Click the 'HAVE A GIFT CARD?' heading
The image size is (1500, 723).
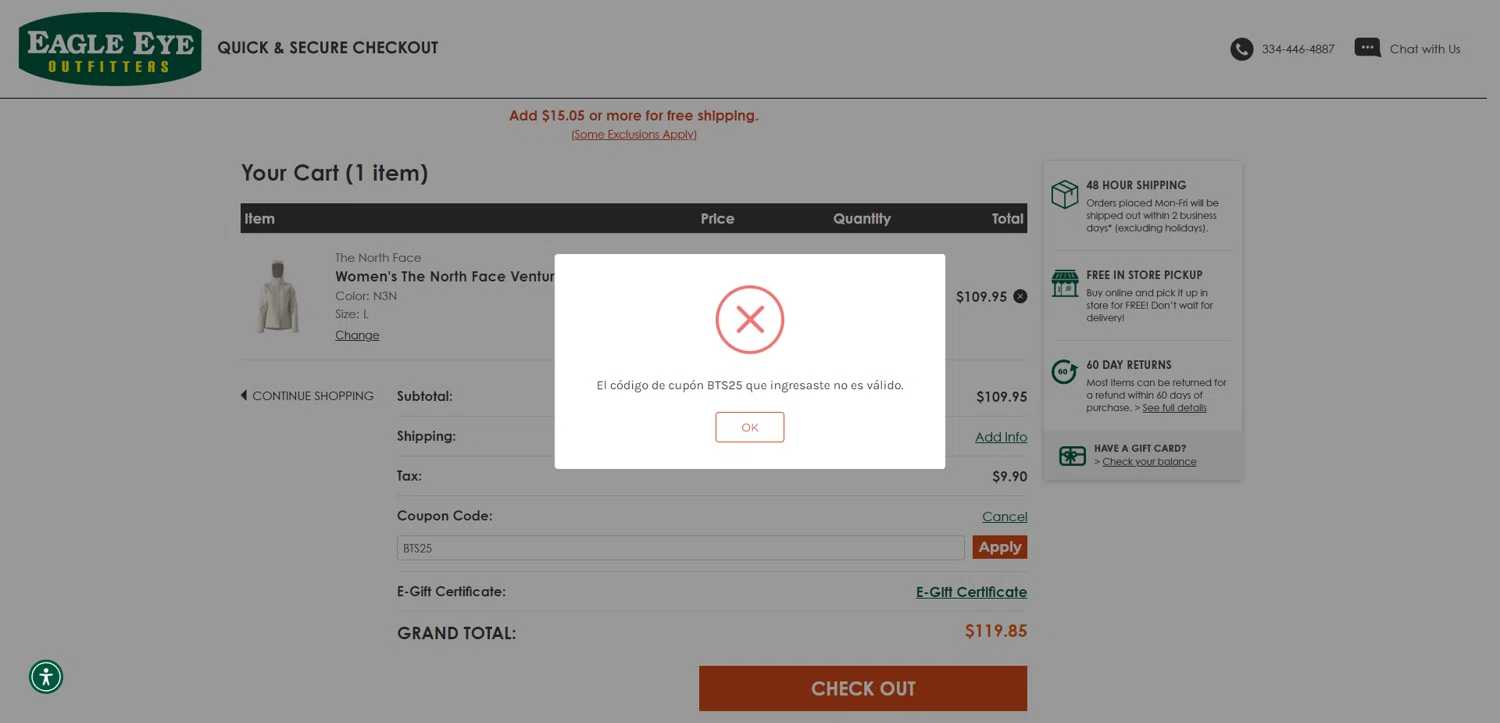click(x=1140, y=449)
